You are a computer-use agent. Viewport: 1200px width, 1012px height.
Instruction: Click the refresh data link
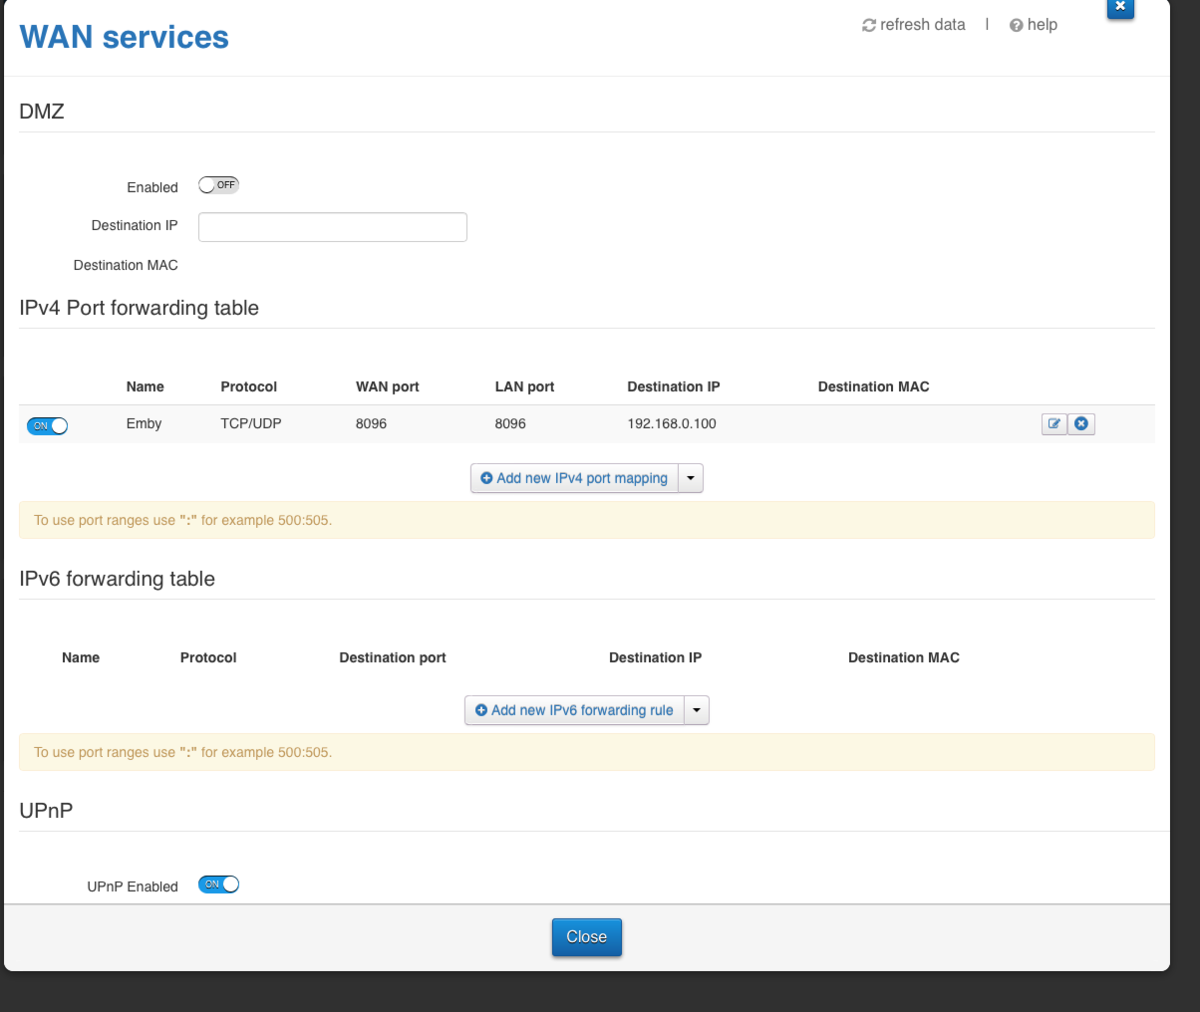point(914,25)
